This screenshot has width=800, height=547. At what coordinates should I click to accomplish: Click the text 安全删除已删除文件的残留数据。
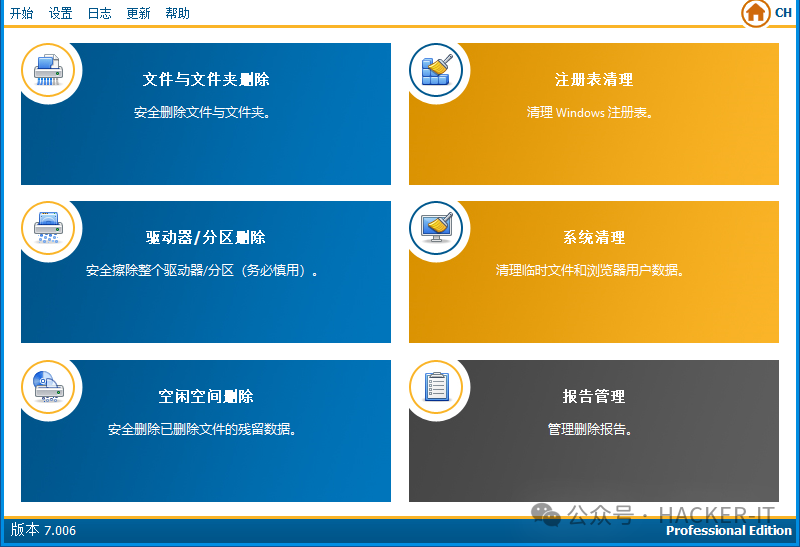202,429
